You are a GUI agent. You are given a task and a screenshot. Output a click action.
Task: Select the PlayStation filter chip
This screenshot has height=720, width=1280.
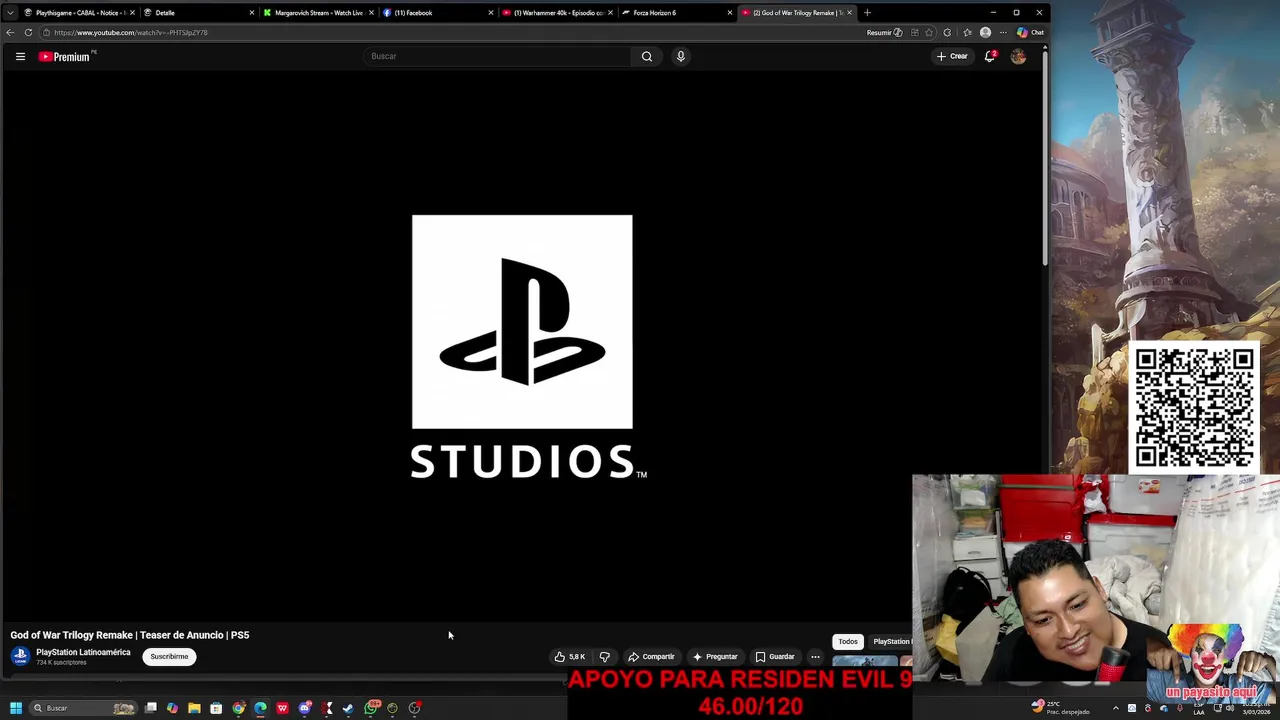point(891,641)
